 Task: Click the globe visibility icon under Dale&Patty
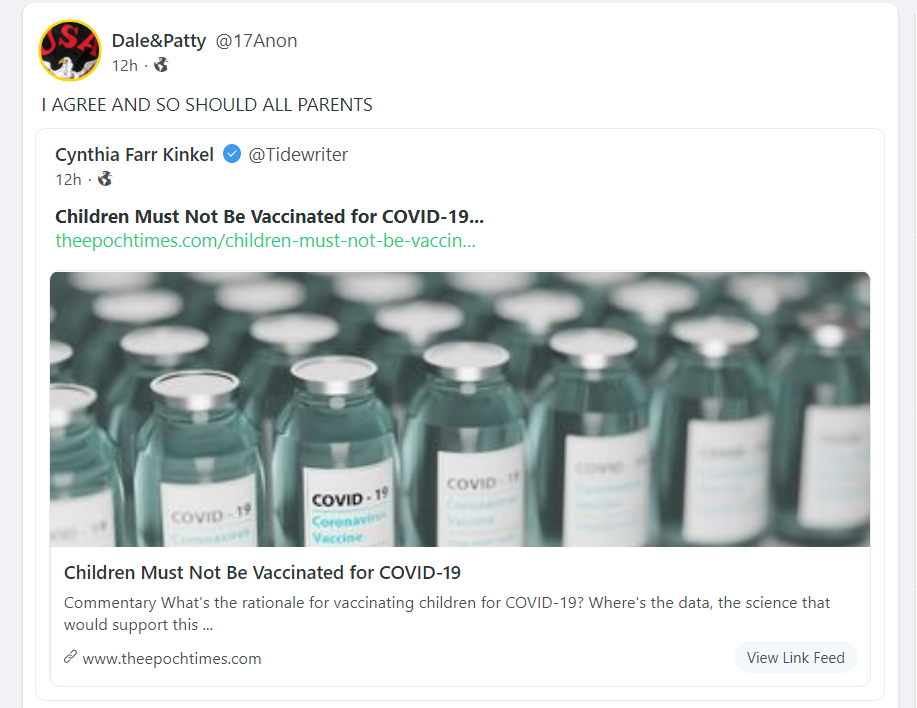click(161, 65)
